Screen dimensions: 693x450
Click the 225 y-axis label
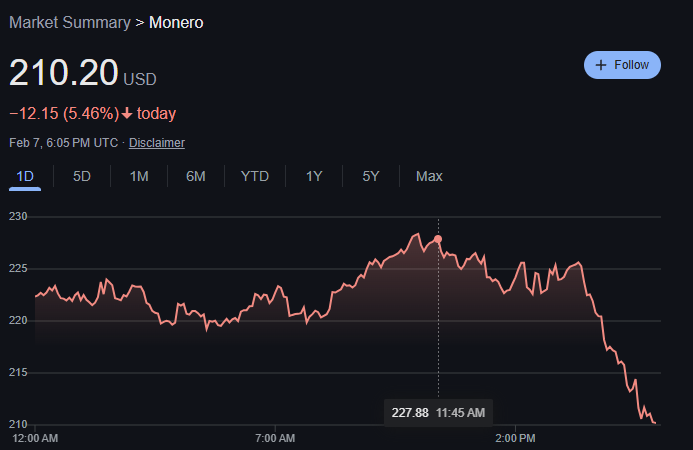coord(18,268)
